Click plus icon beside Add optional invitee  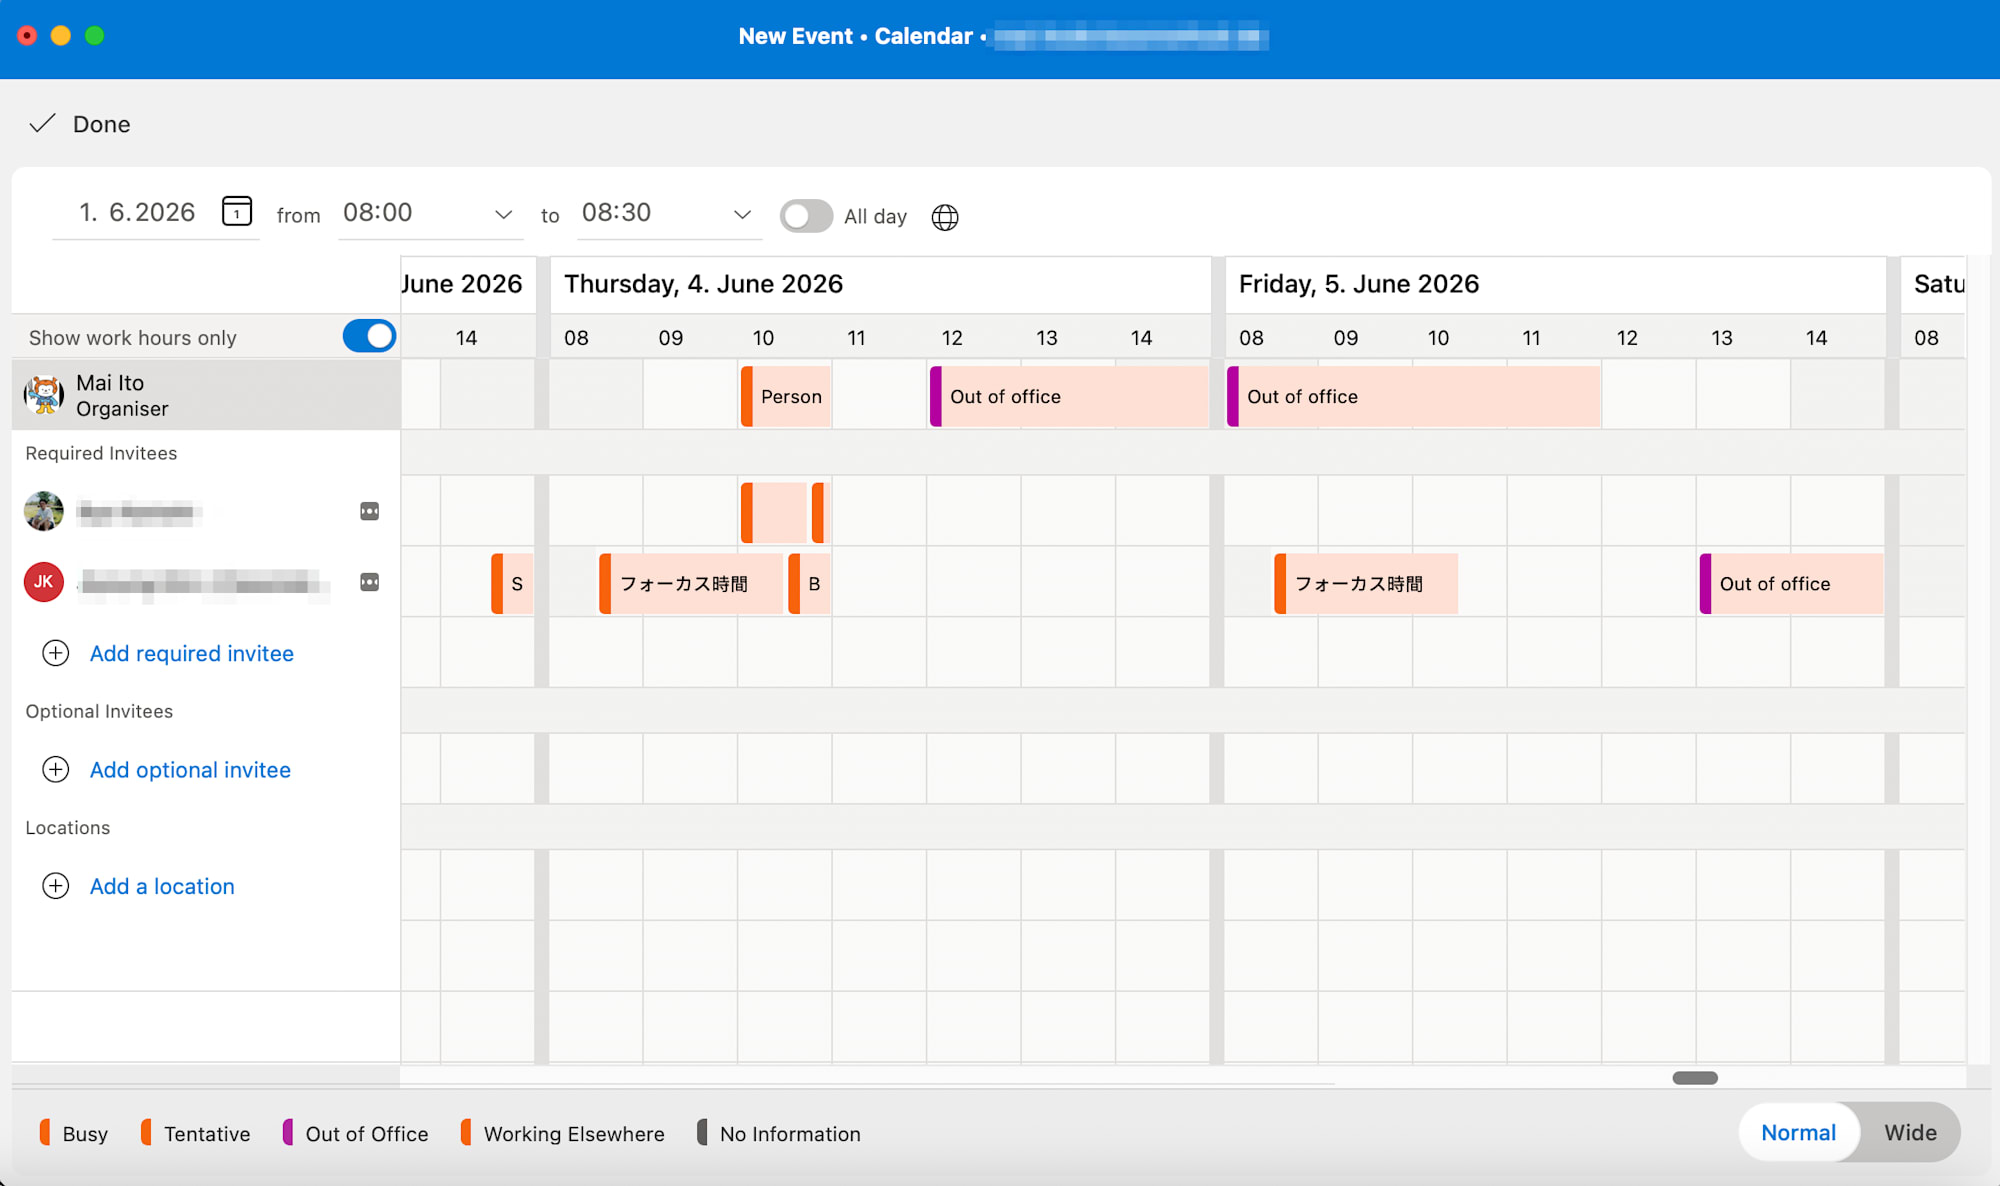click(56, 769)
